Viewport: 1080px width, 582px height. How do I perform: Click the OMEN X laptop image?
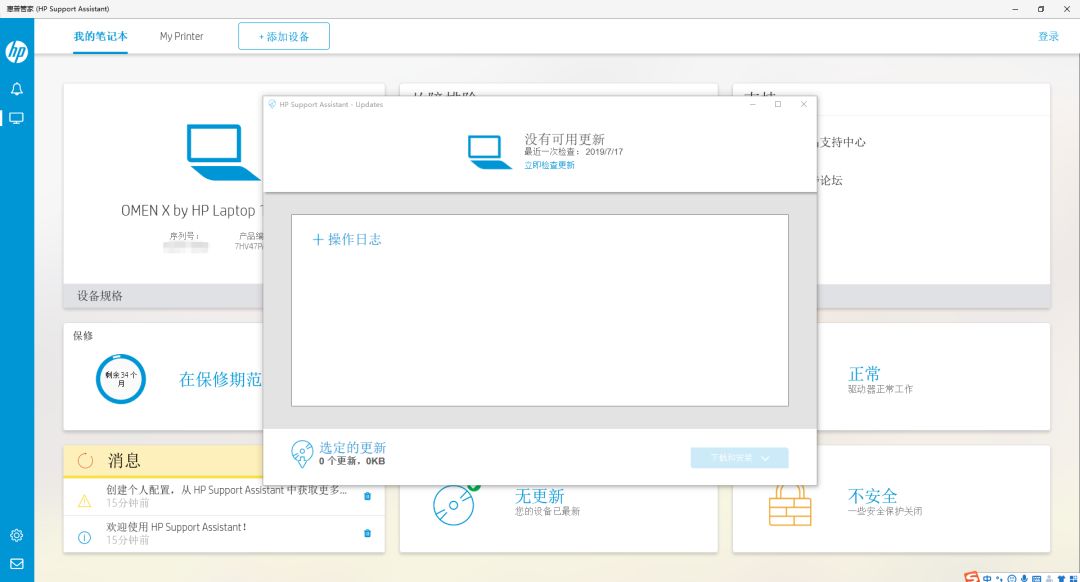click(224, 152)
